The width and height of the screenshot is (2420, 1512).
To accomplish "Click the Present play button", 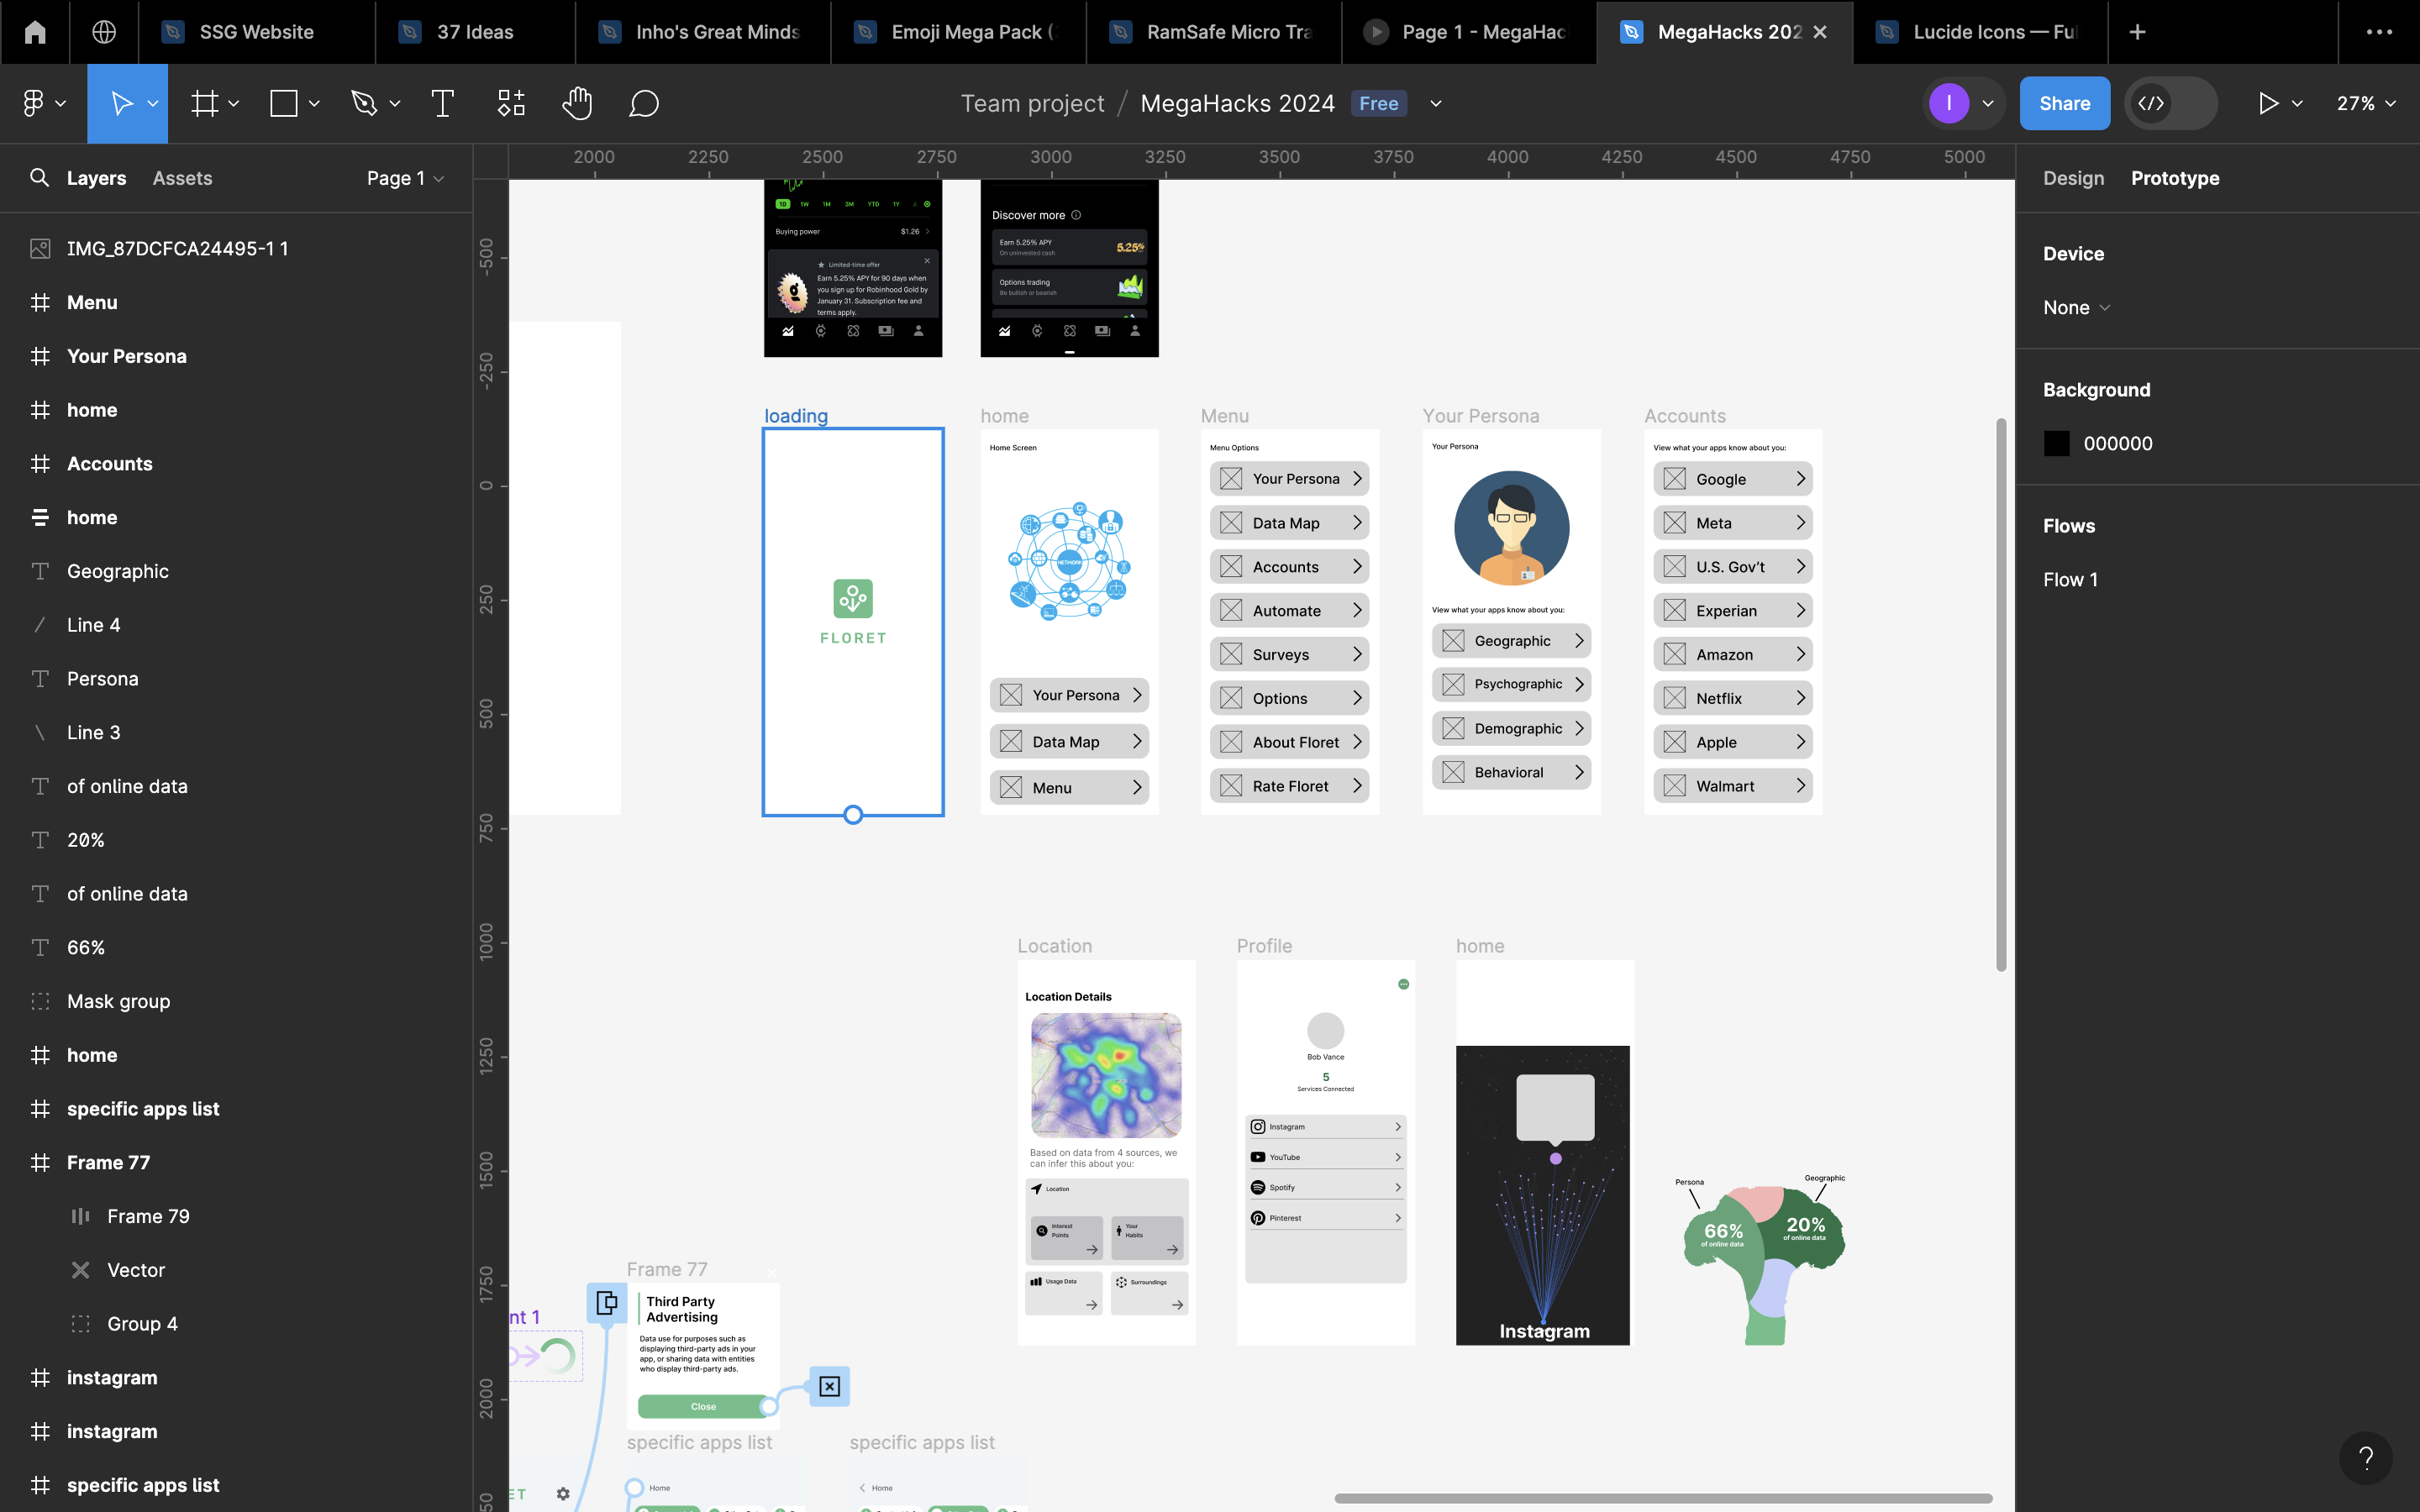I will [x=2267, y=103].
